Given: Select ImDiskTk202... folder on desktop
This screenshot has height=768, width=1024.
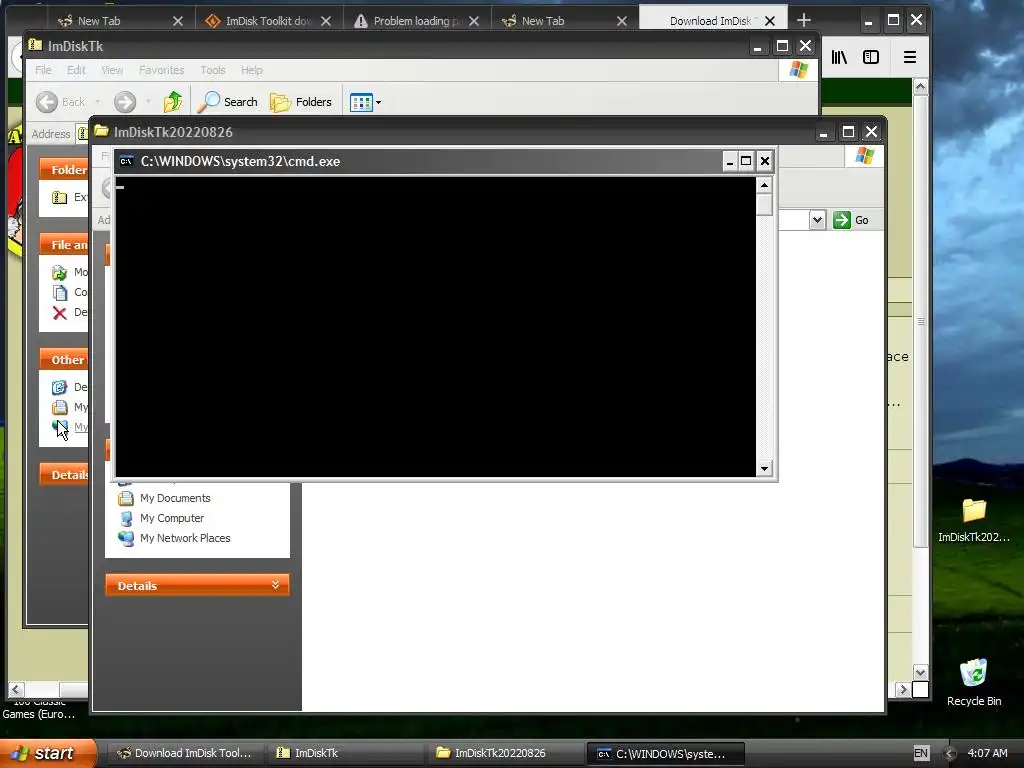Looking at the screenshot, I should [974, 520].
